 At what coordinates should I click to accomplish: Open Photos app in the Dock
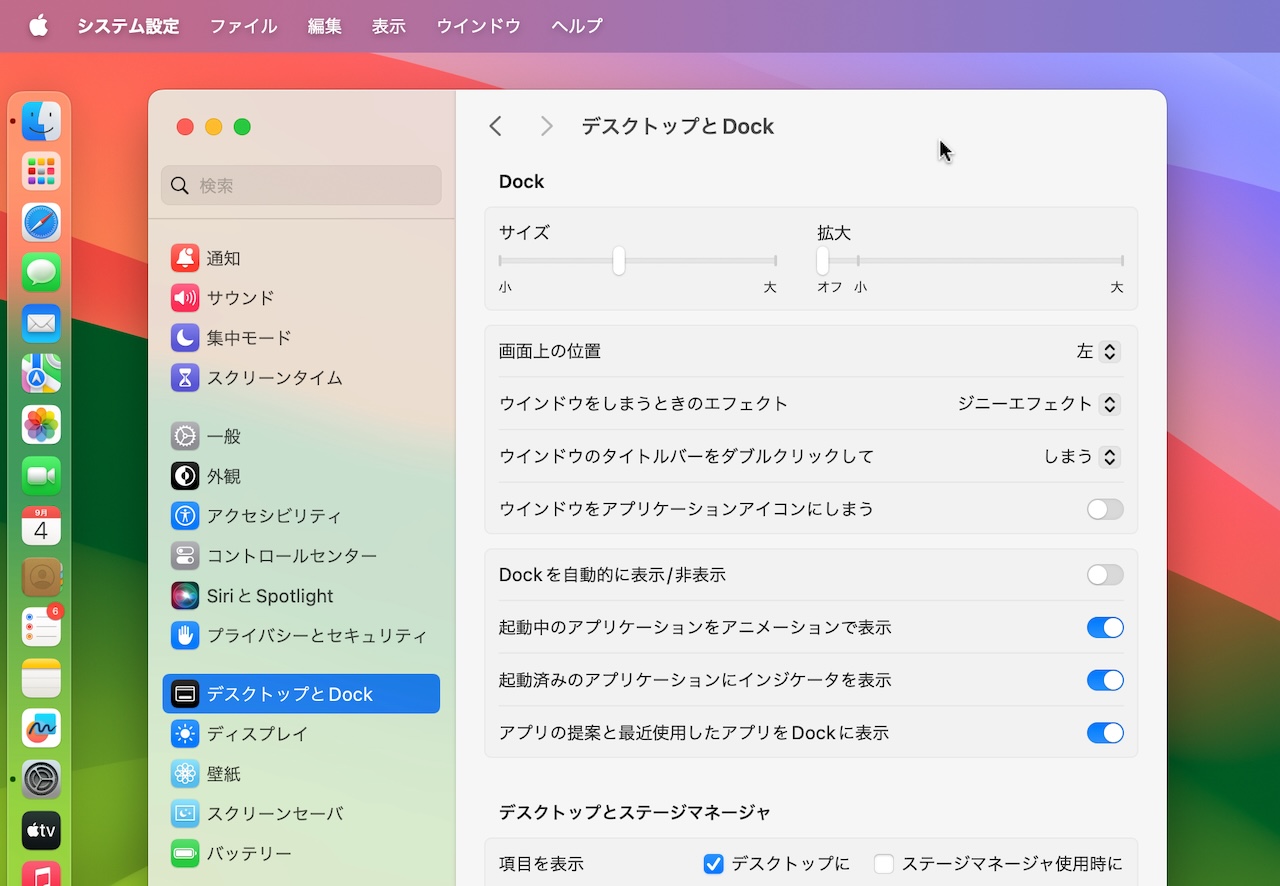41,425
